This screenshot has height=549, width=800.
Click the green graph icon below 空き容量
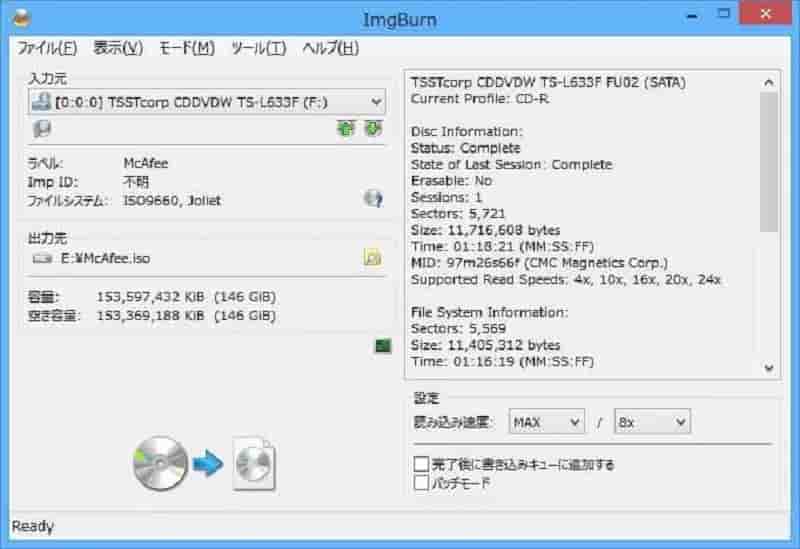point(383,346)
